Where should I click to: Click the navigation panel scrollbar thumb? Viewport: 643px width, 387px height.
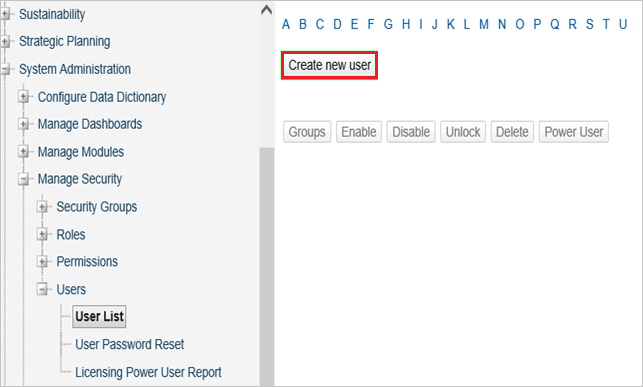coord(267,266)
